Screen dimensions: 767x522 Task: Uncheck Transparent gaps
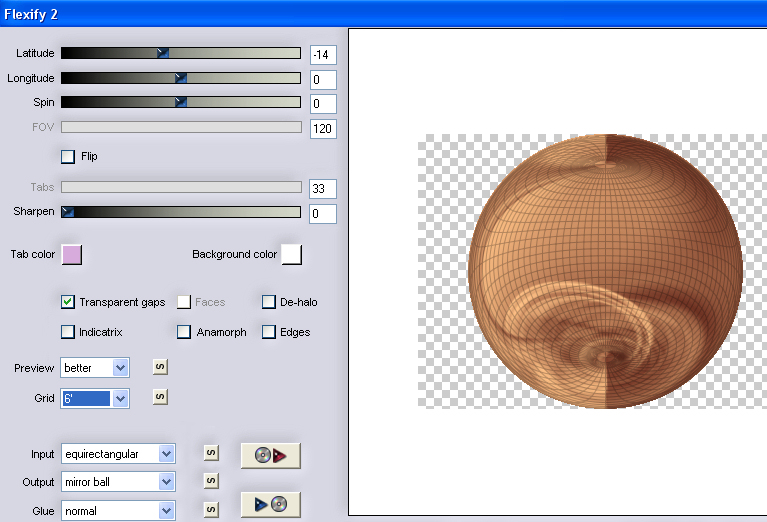[x=68, y=302]
